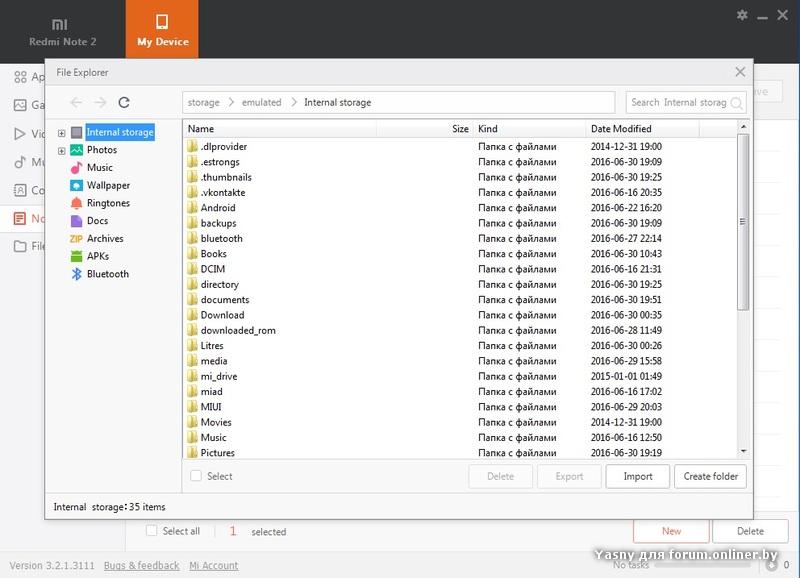Expand the Photos tree node

(62, 151)
